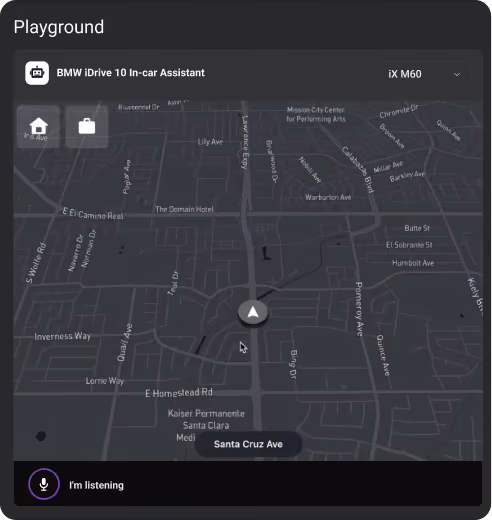The height and width of the screenshot is (520, 492).
Task: Open the iX M60 model dropdown
Action: click(425, 74)
